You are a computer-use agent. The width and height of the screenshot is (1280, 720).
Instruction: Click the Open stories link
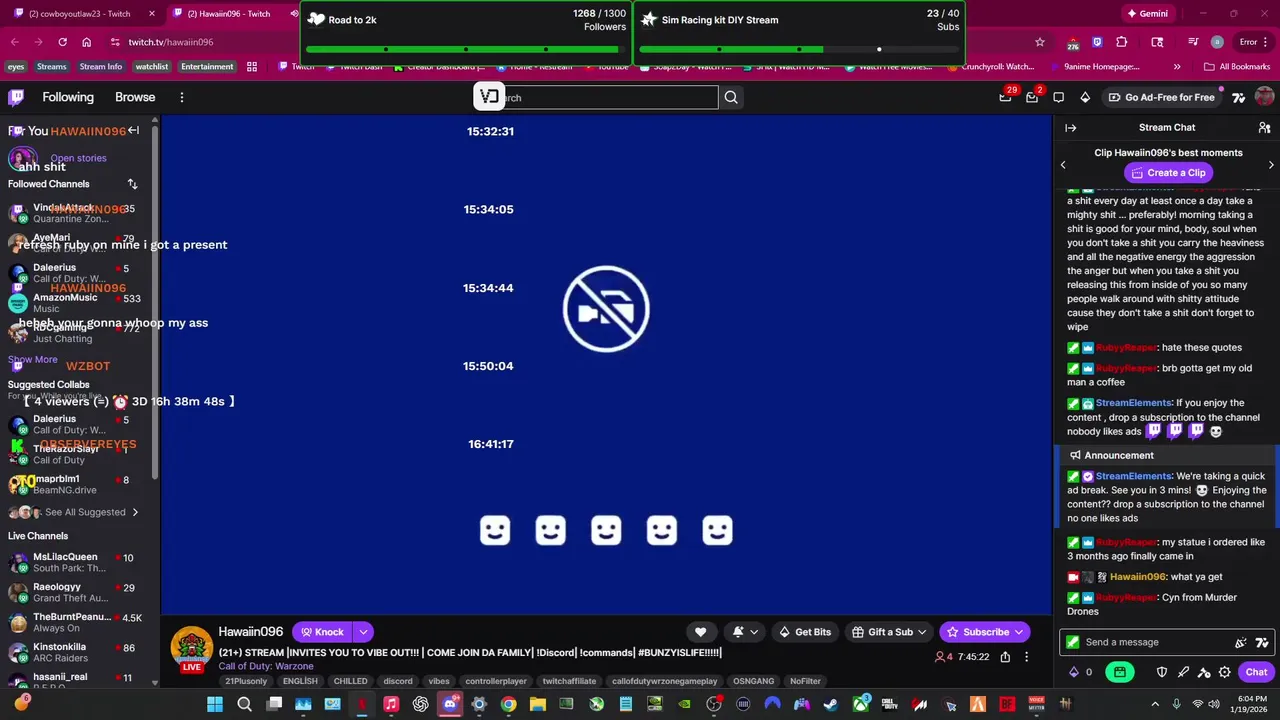[78, 158]
